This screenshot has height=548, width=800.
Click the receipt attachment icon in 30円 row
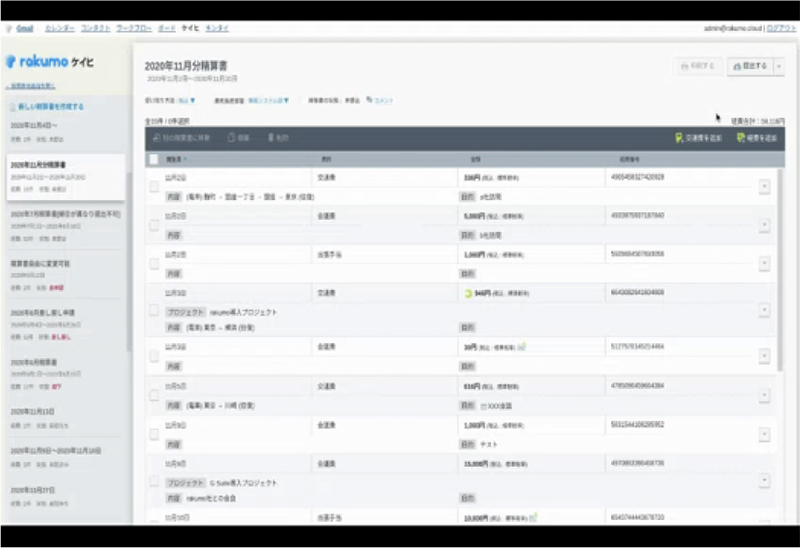[521, 347]
